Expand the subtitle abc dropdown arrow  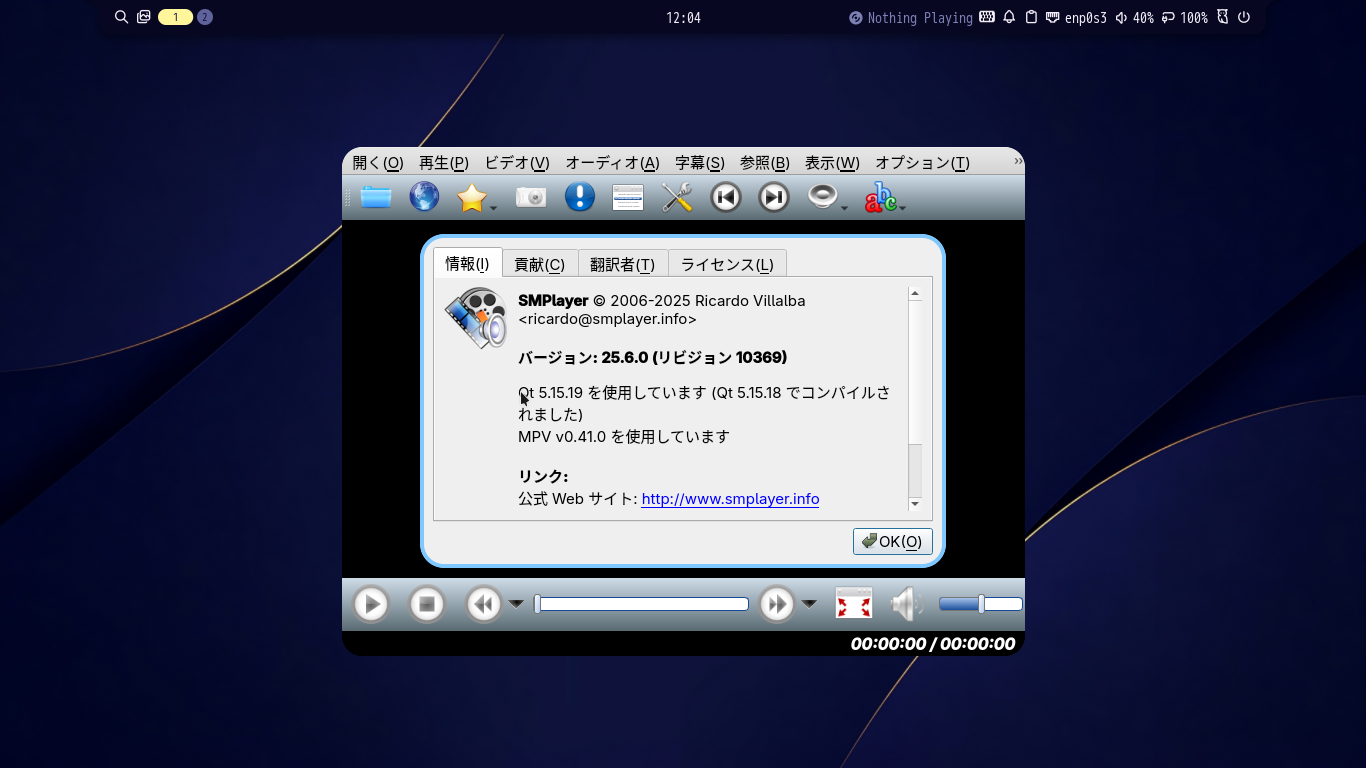tap(902, 208)
